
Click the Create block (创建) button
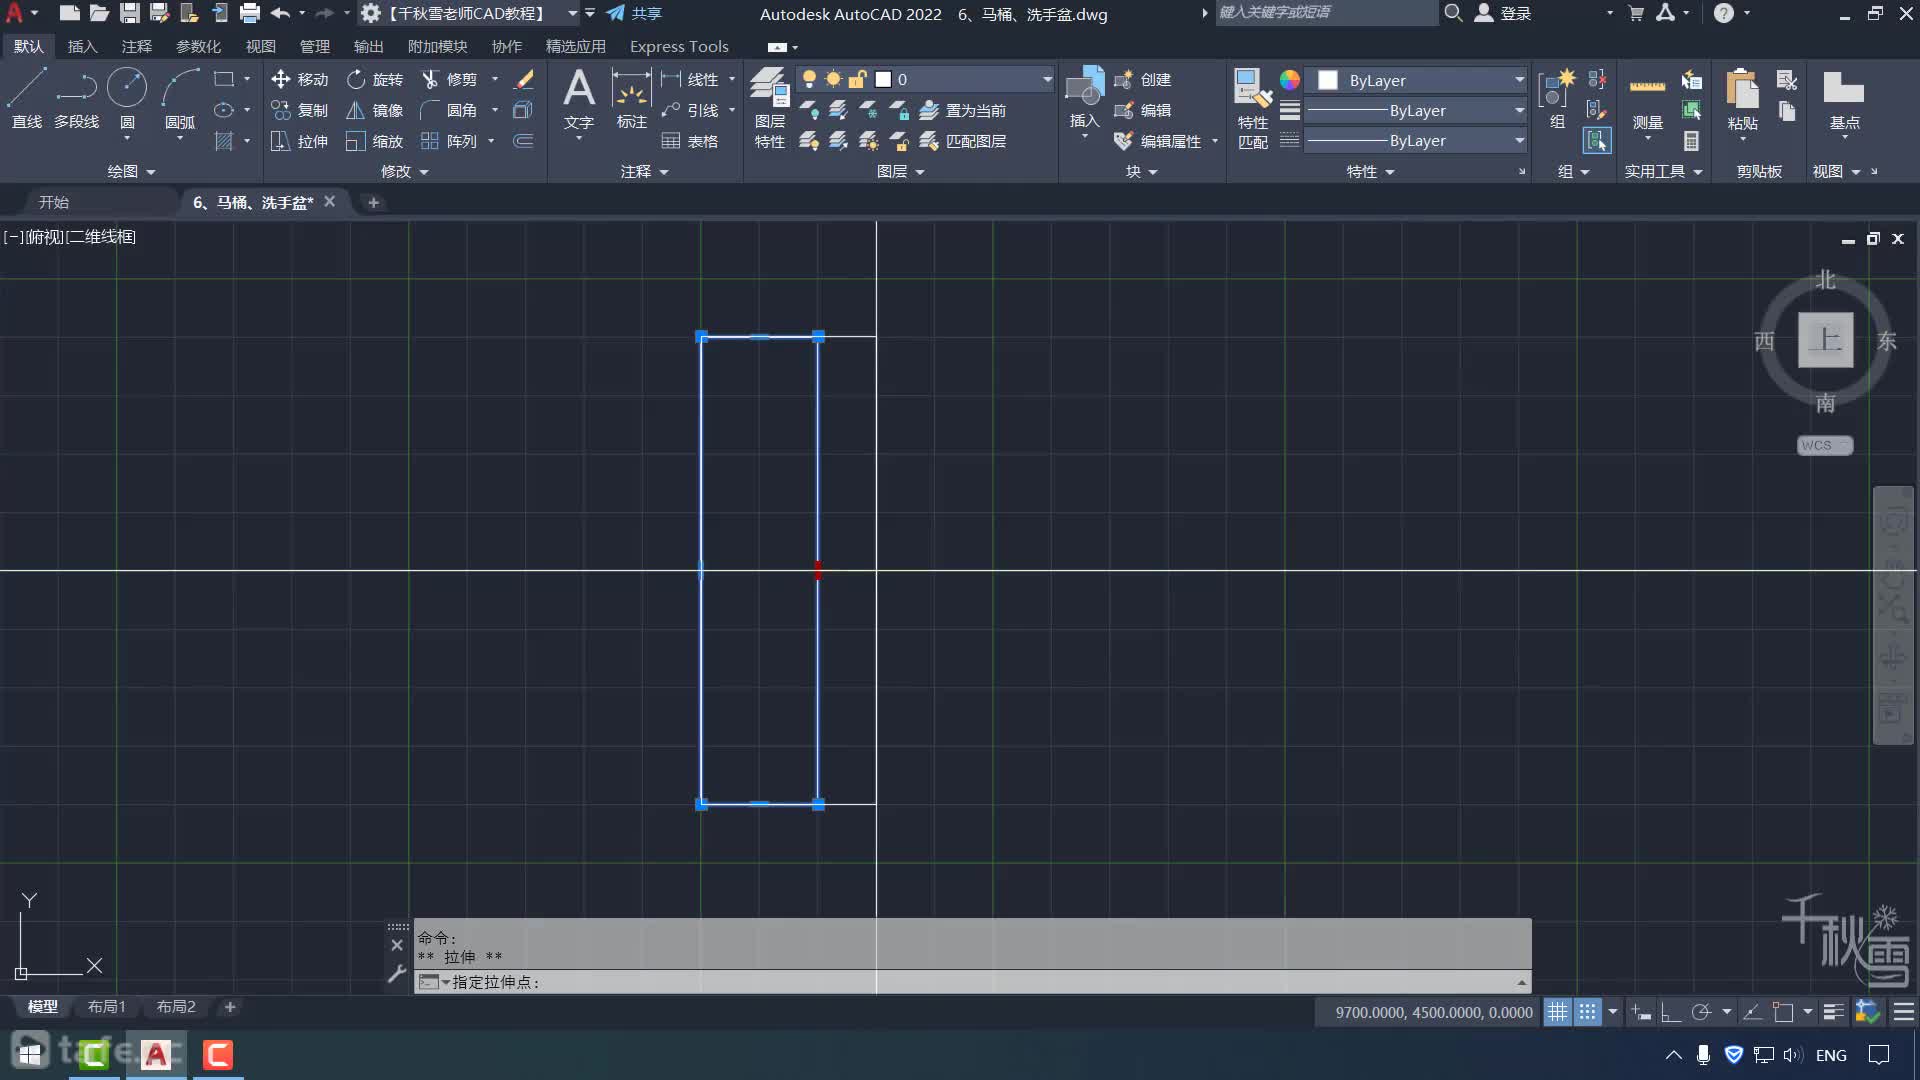[x=1142, y=79]
